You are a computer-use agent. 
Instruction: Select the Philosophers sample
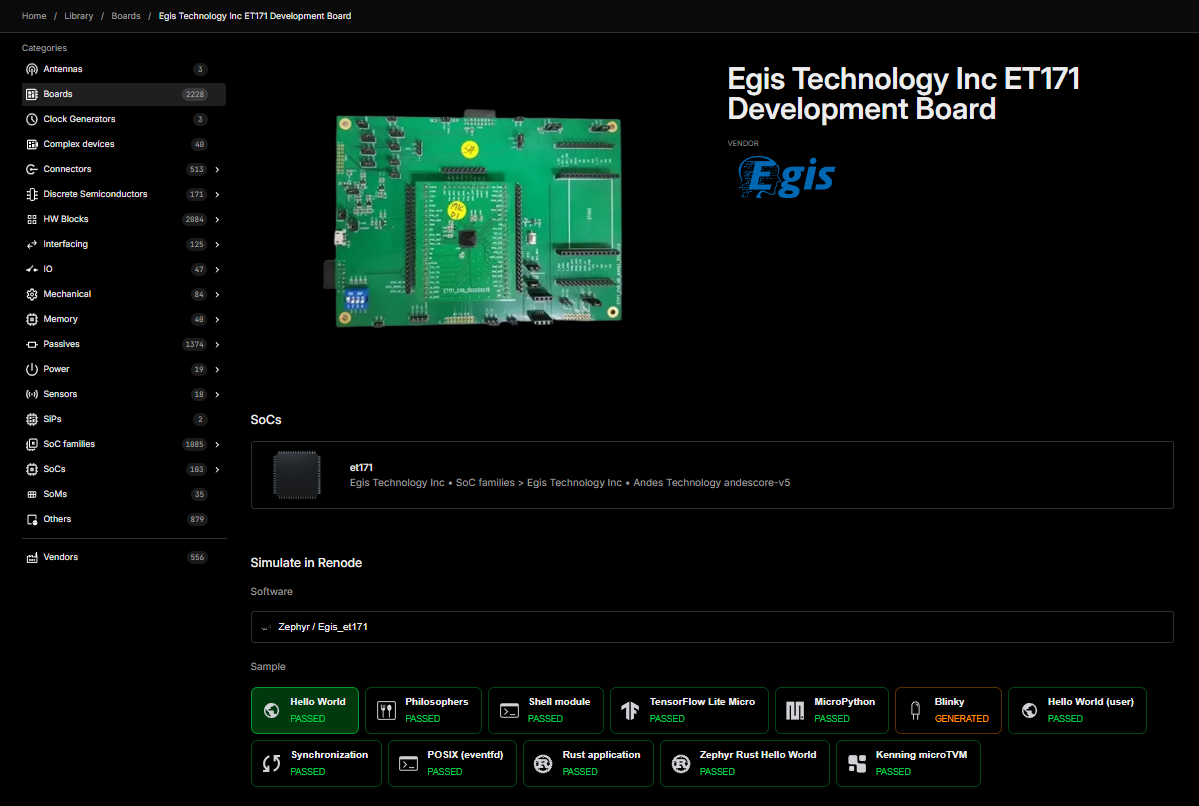click(x=423, y=710)
